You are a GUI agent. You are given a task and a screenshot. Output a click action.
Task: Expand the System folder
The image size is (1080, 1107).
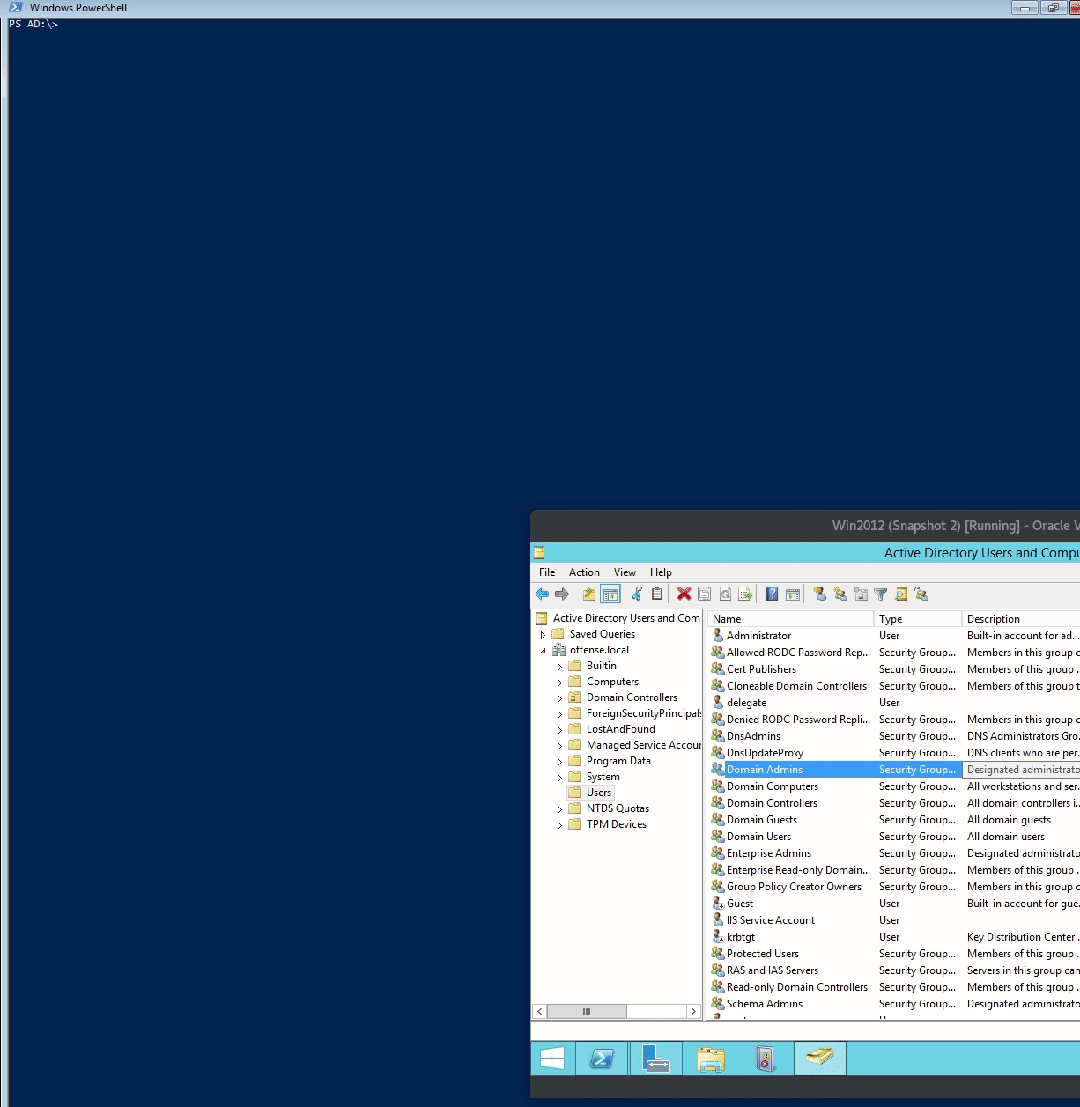(x=560, y=778)
